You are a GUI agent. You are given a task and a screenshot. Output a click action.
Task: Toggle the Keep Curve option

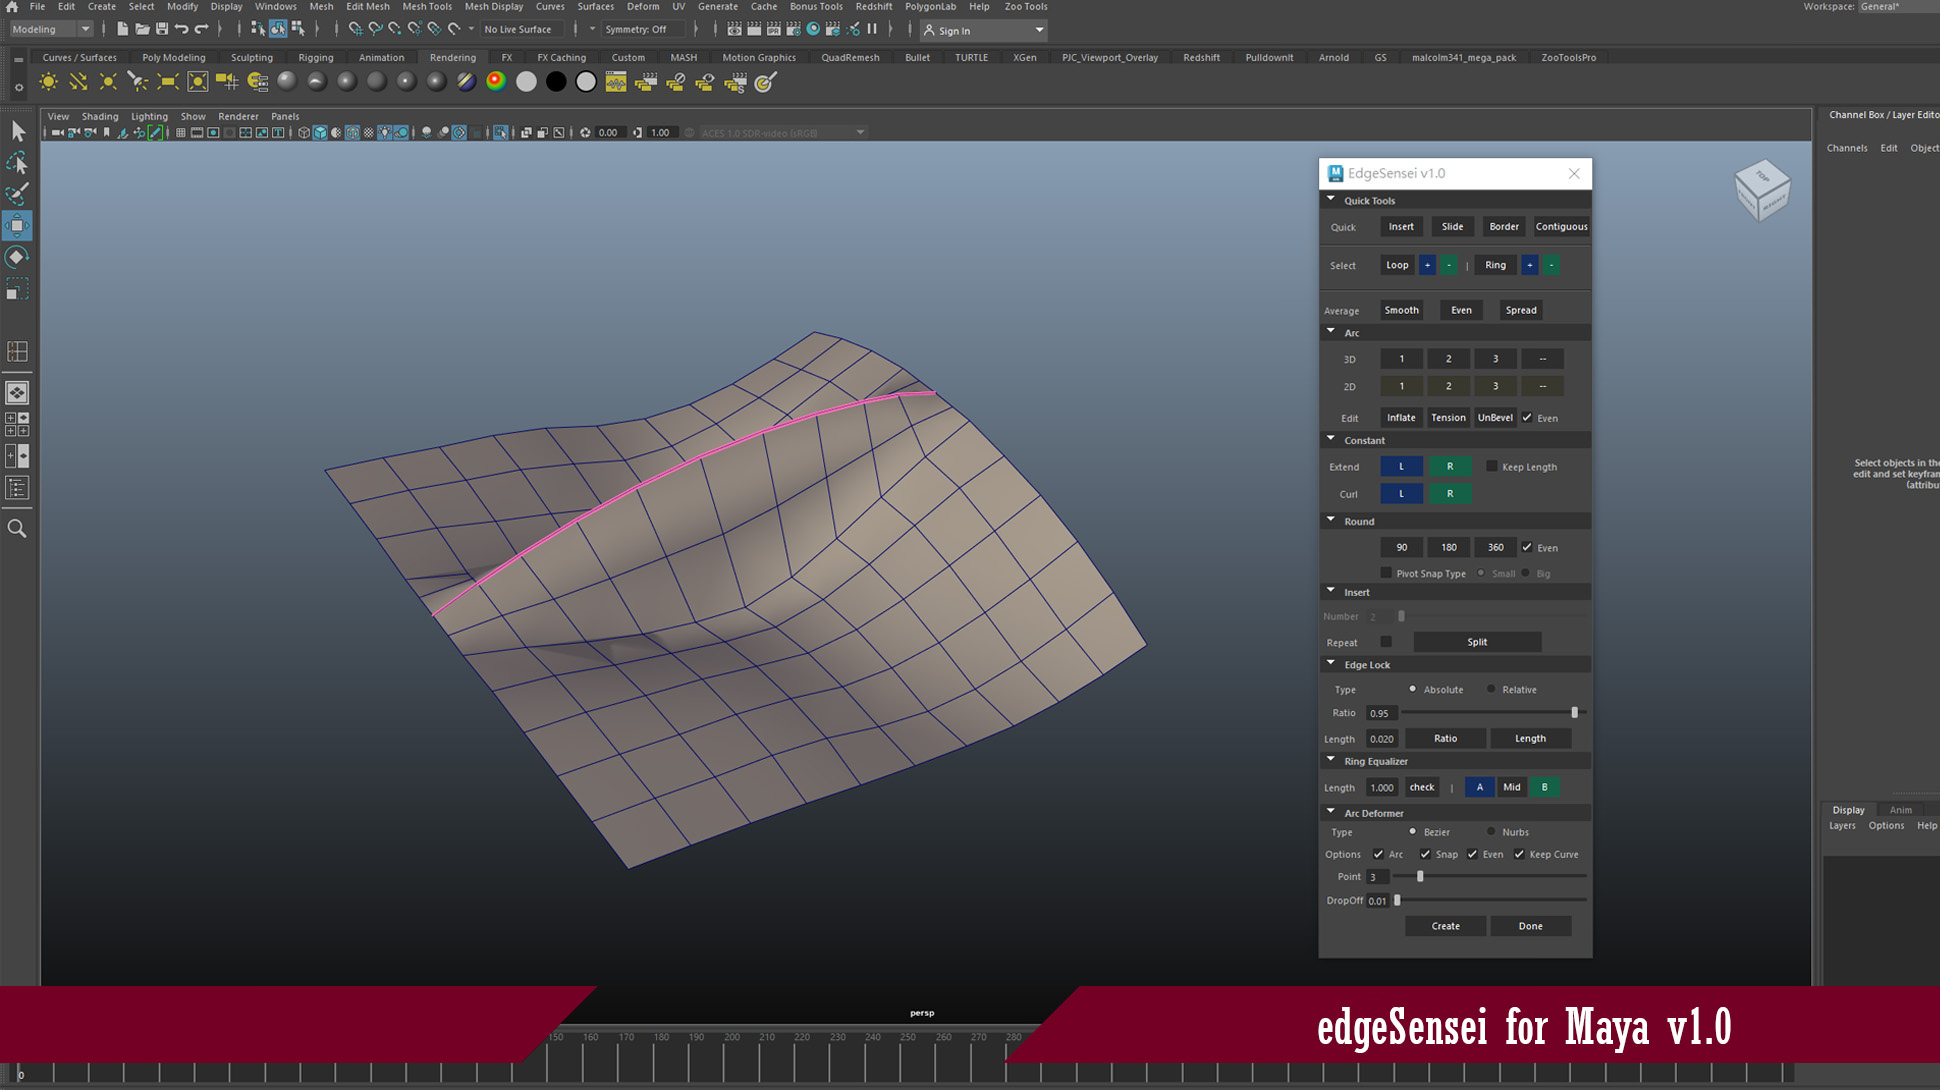pos(1519,854)
